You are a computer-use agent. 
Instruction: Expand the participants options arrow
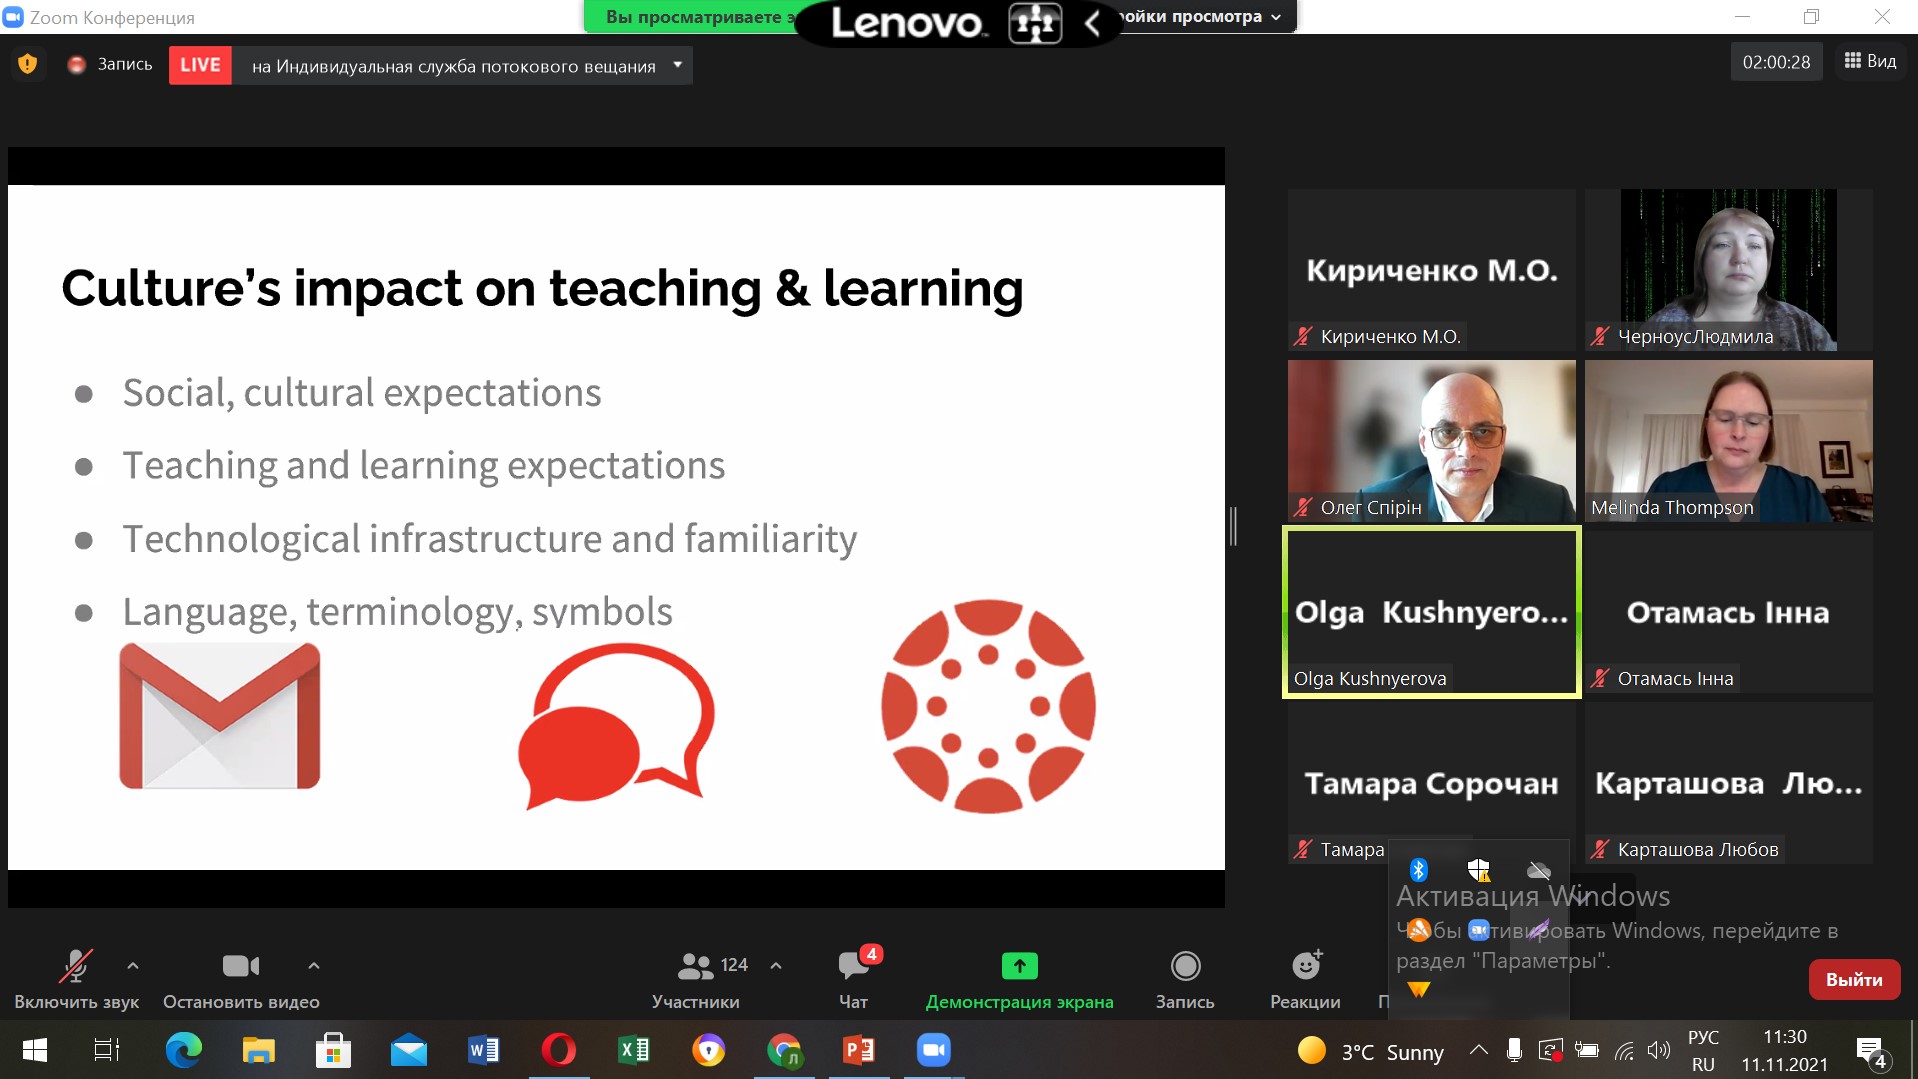[x=776, y=966]
